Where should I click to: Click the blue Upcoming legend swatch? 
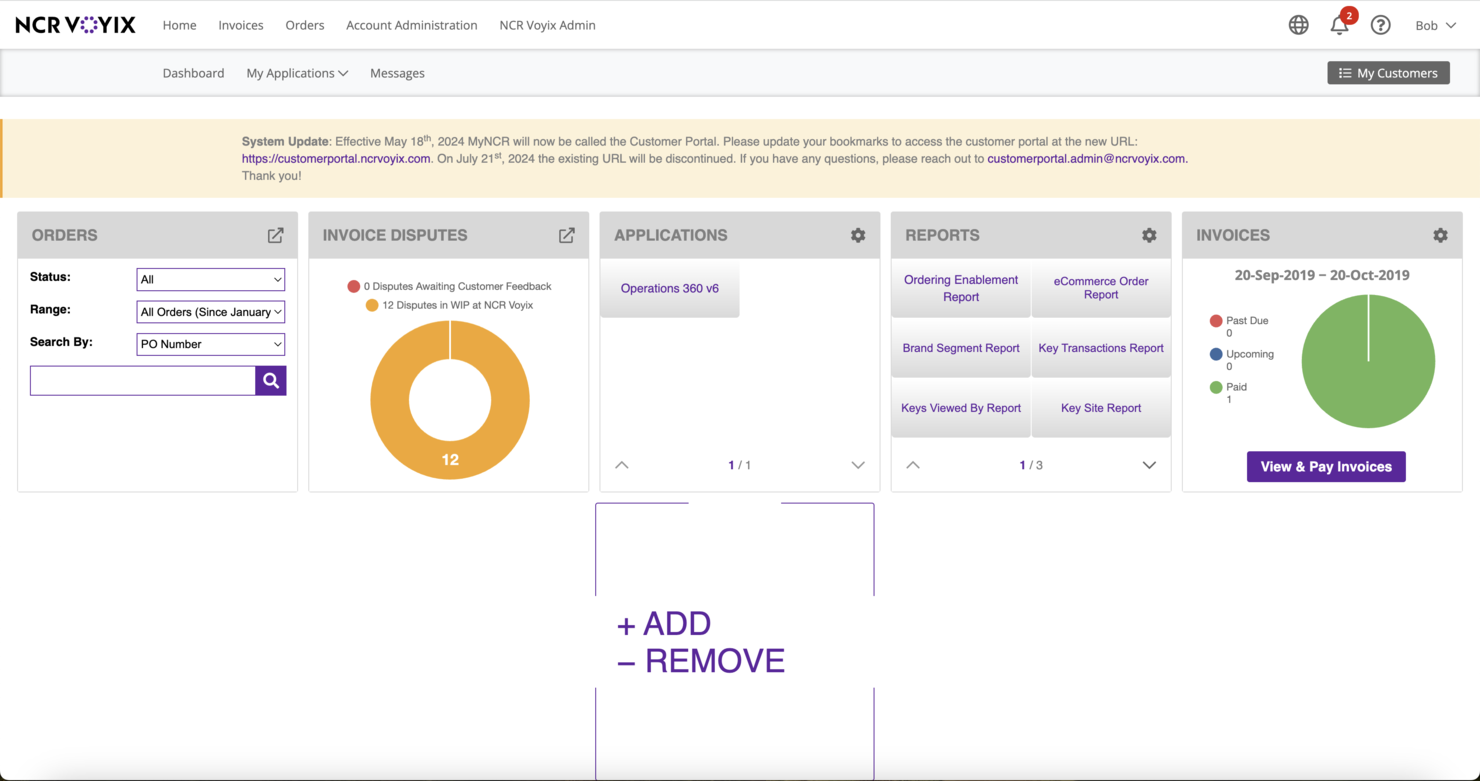[x=1216, y=354]
